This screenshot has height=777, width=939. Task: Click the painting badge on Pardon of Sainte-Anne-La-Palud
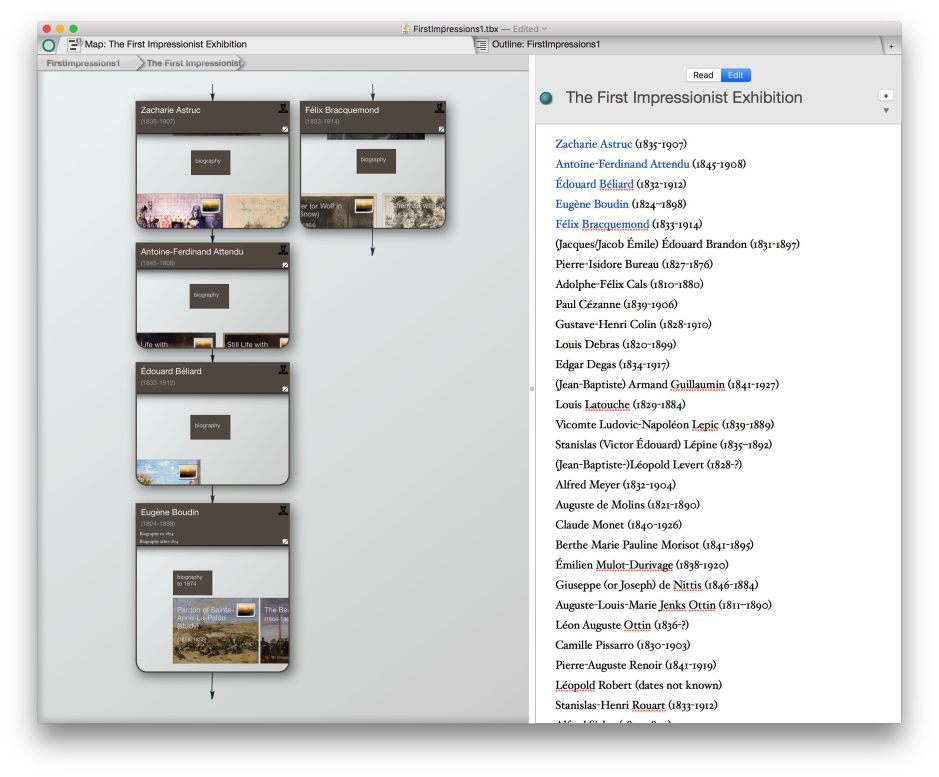(x=245, y=609)
